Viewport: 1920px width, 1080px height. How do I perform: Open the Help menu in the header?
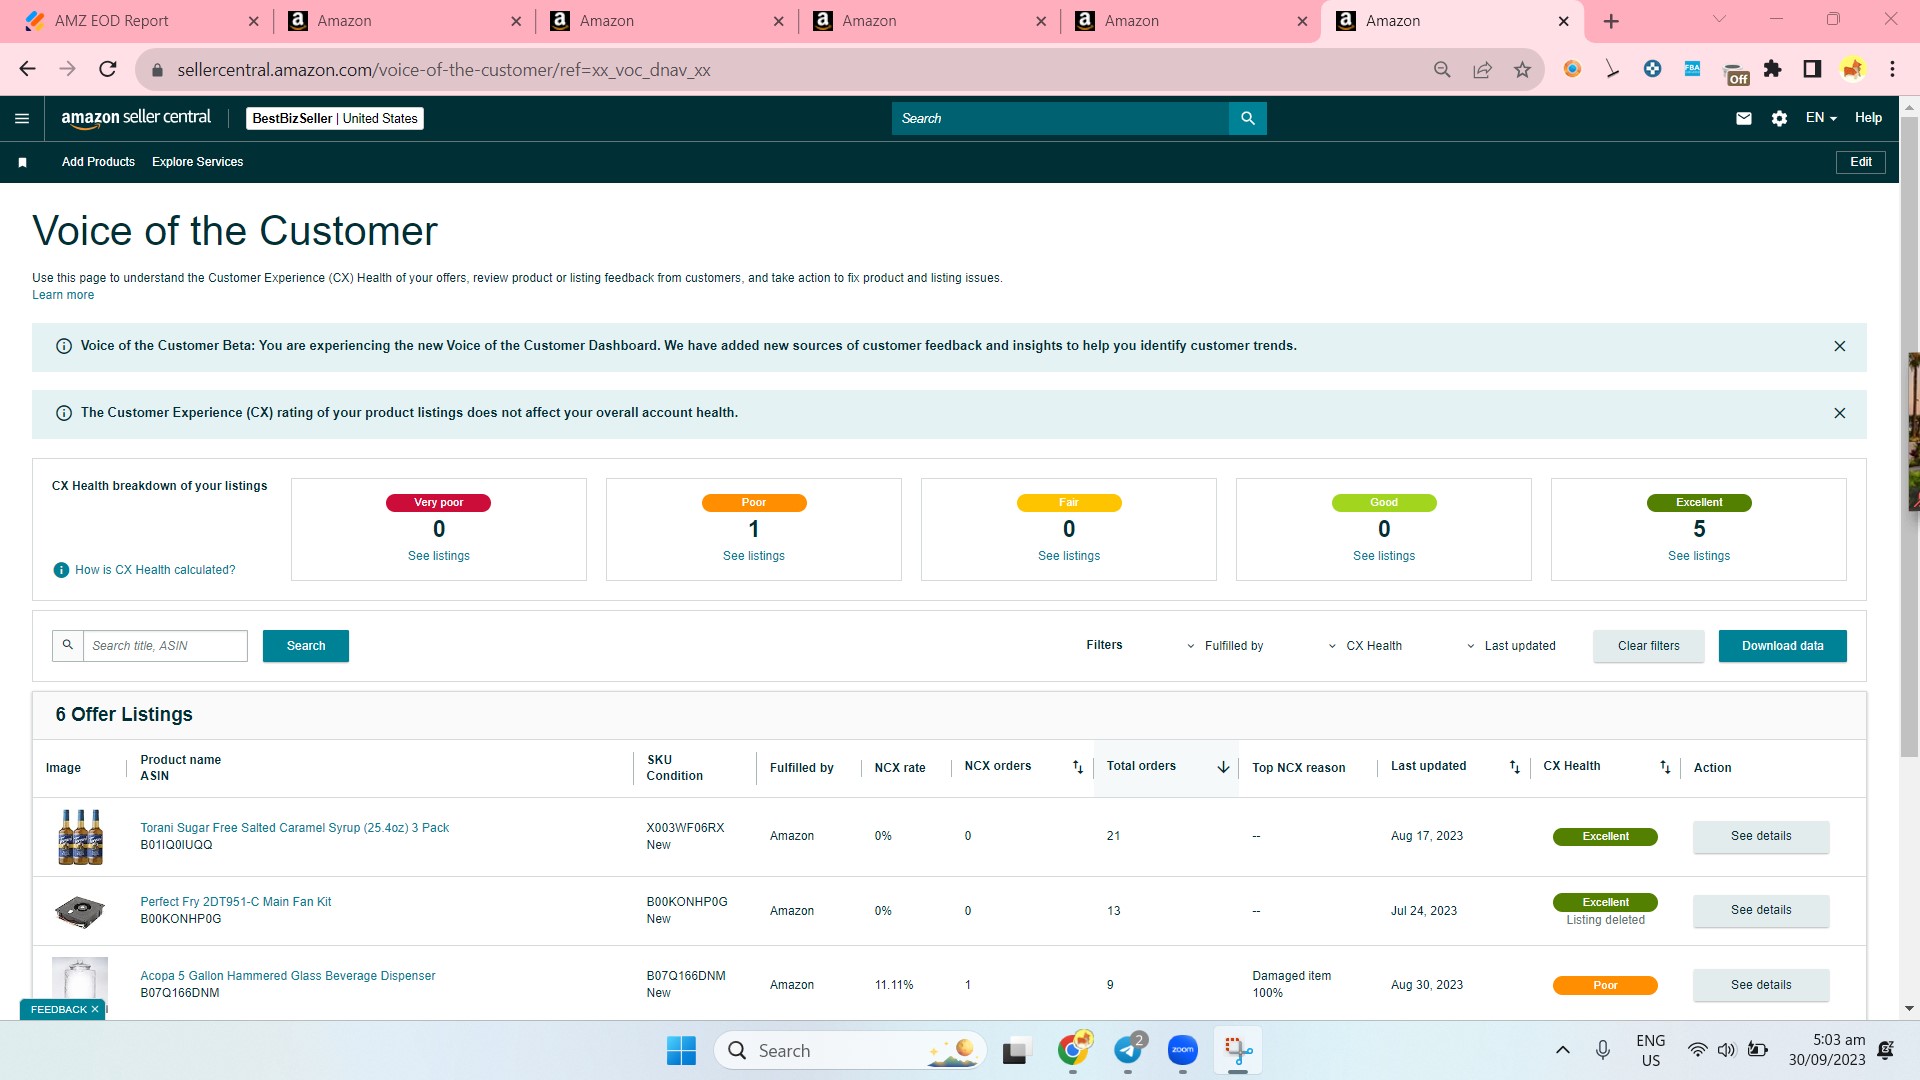(x=1868, y=118)
